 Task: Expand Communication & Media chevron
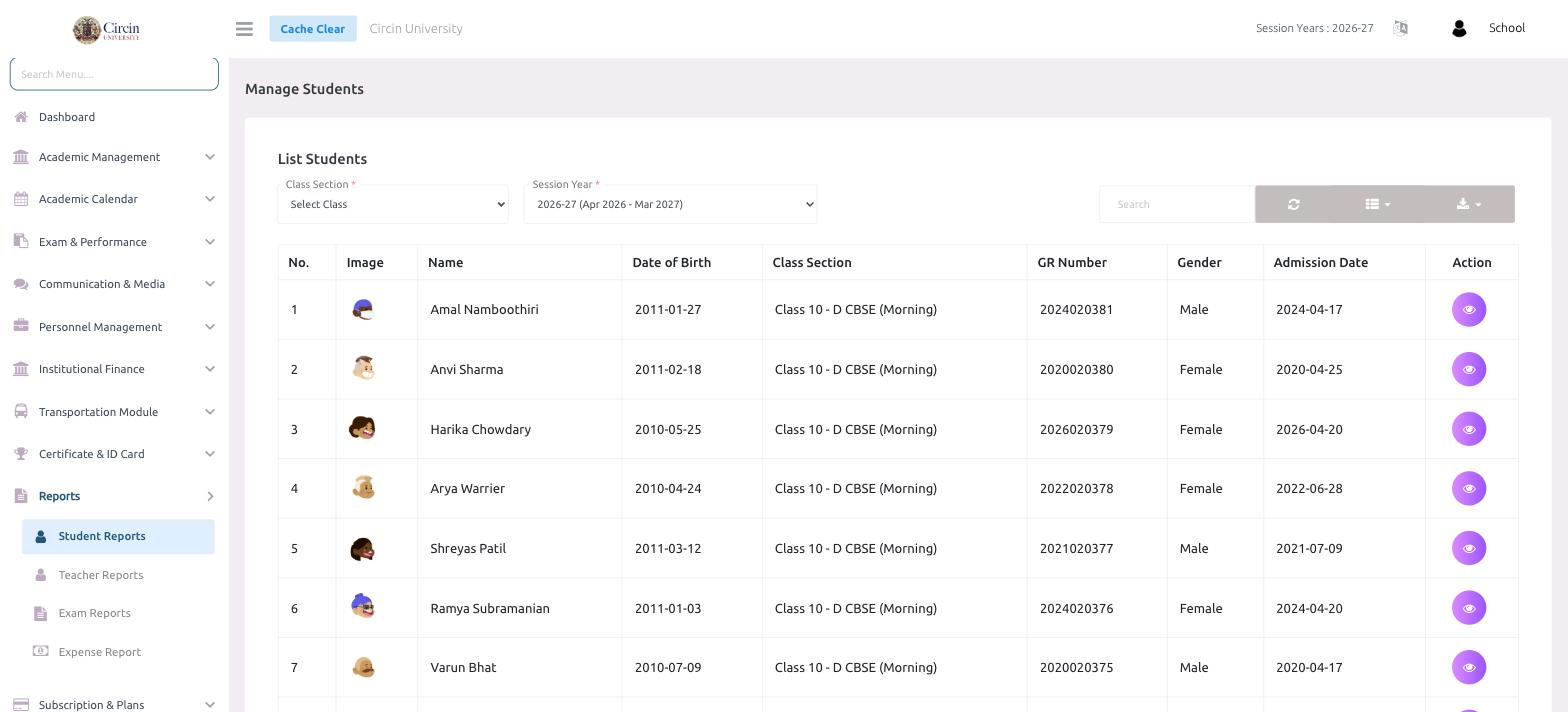pyautogui.click(x=210, y=284)
